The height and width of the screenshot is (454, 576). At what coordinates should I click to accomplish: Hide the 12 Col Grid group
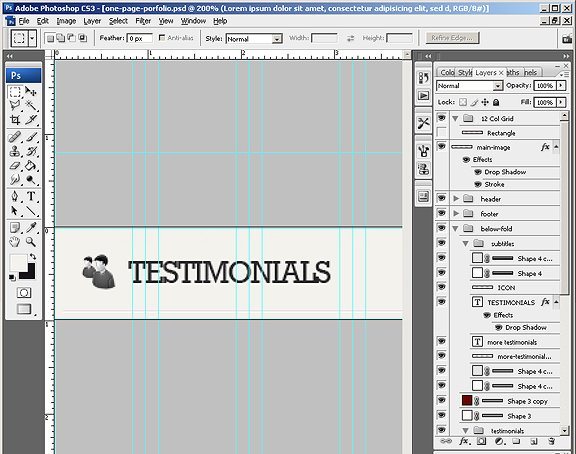(x=442, y=118)
